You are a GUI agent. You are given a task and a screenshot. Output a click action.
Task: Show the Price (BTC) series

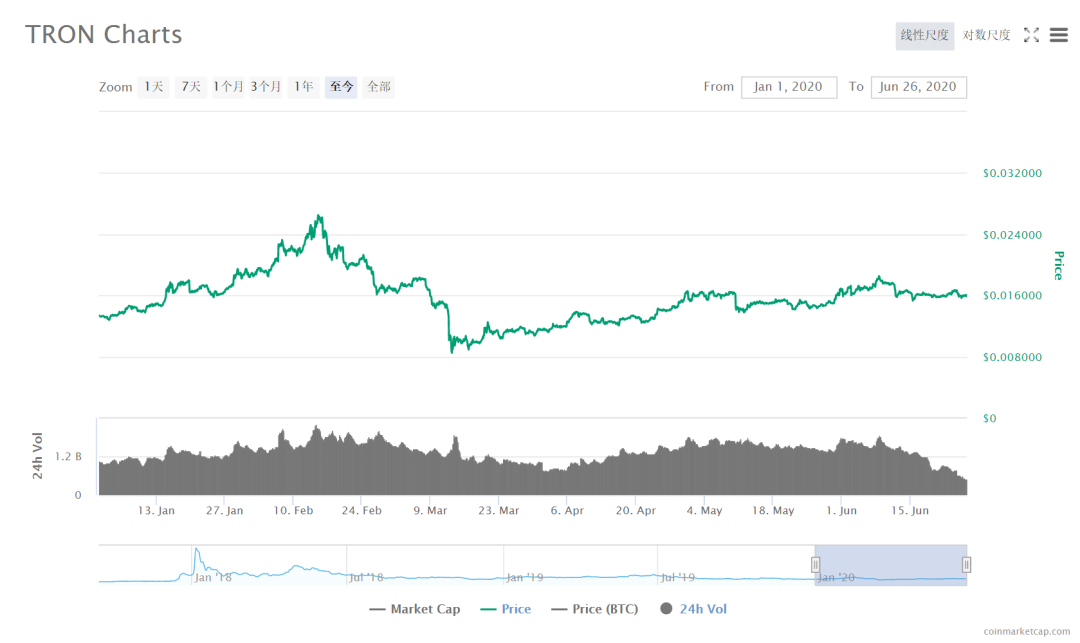(595, 609)
